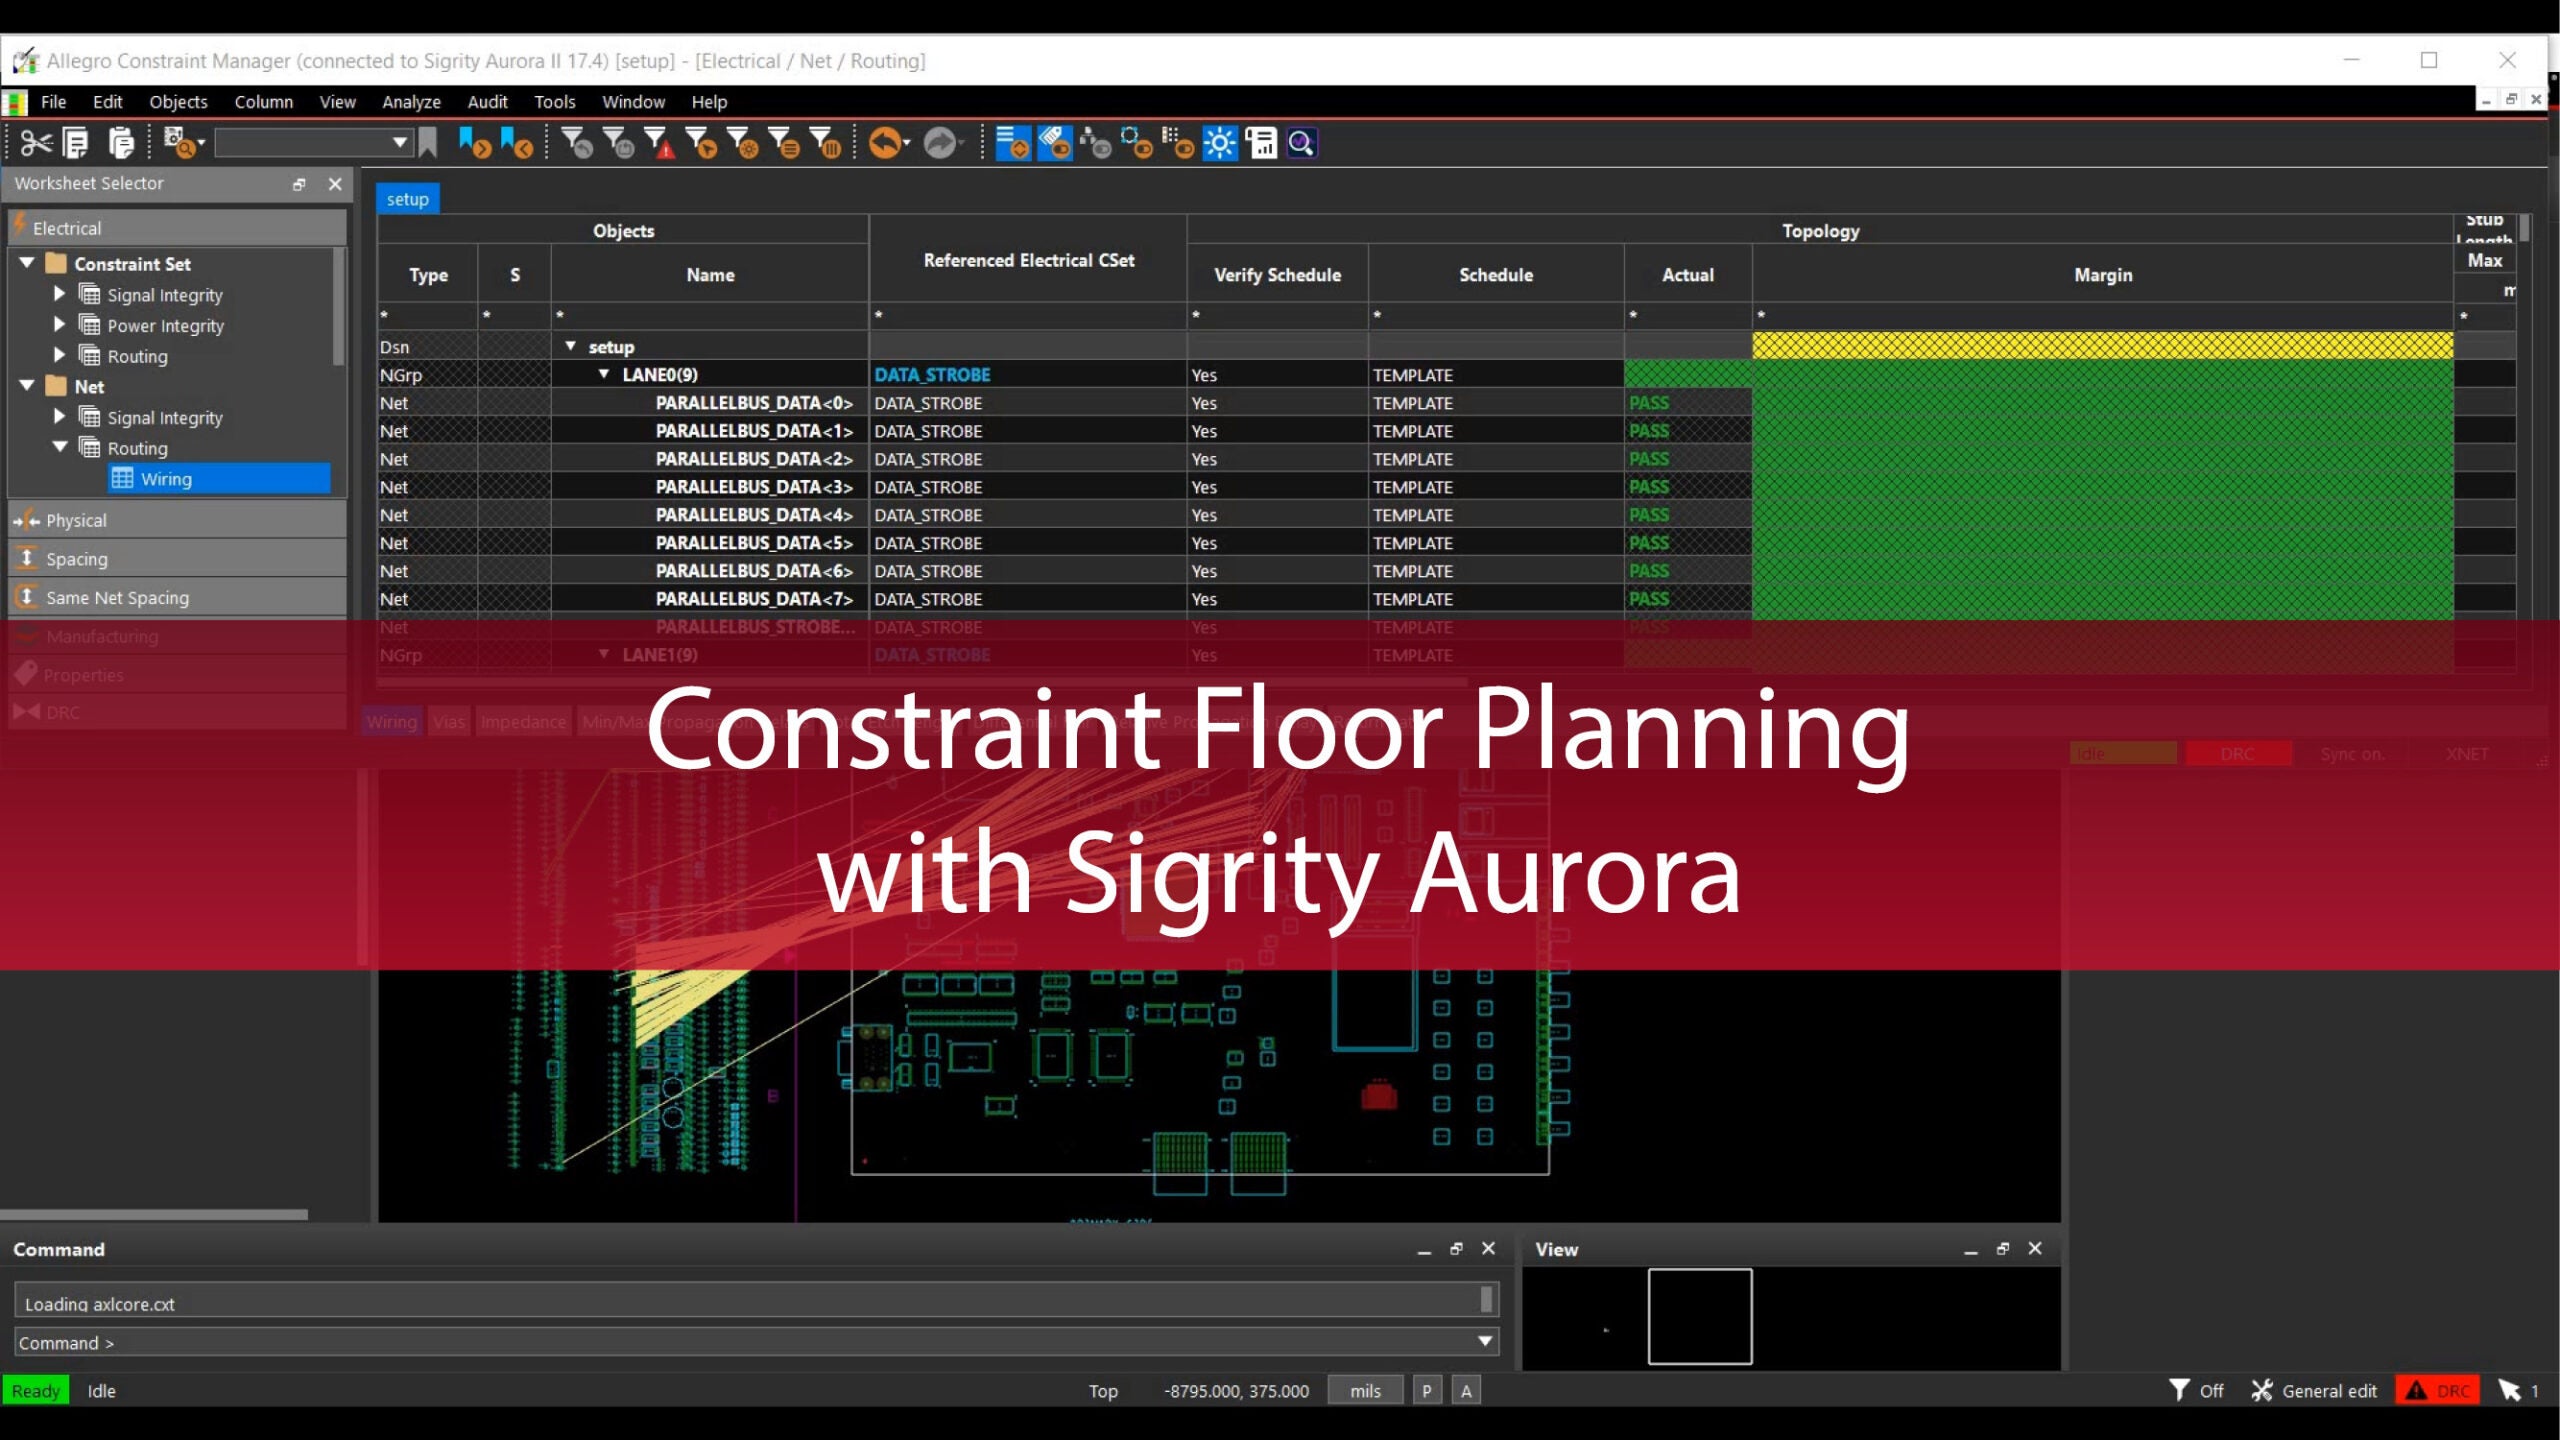This screenshot has height=1440, width=2560.
Task: Expand Power Integrity under Constraint Set
Action: click(59, 325)
